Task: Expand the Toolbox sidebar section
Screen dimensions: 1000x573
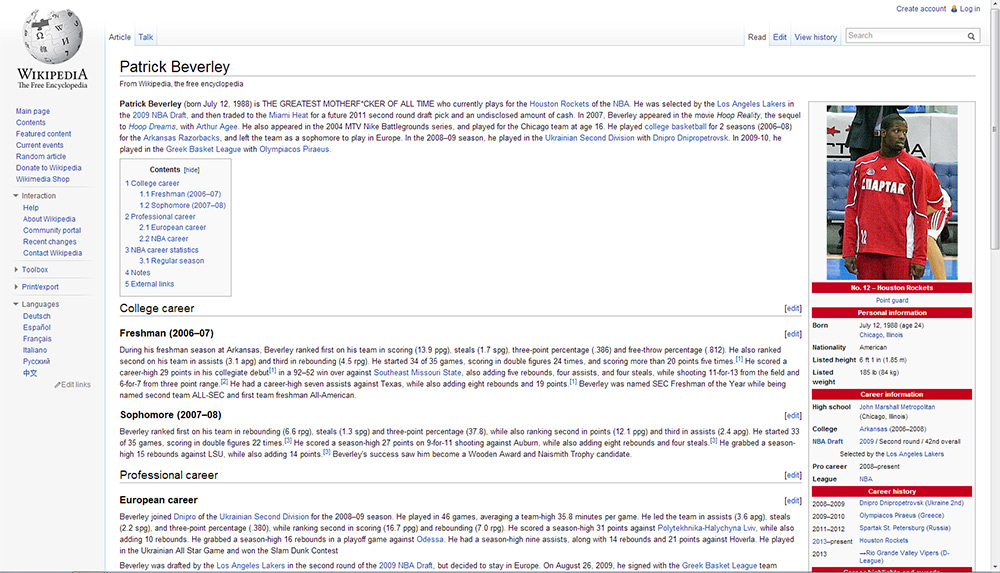Action: [x=16, y=270]
